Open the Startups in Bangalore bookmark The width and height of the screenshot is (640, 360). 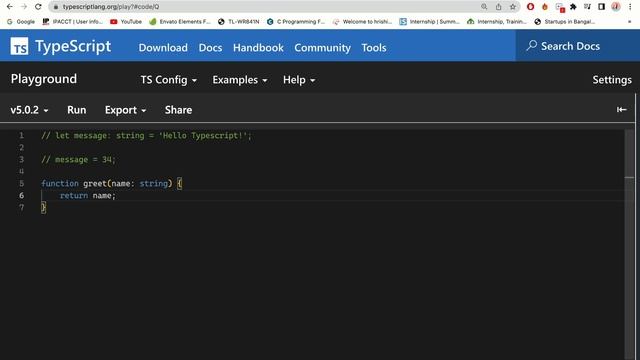(564, 22)
